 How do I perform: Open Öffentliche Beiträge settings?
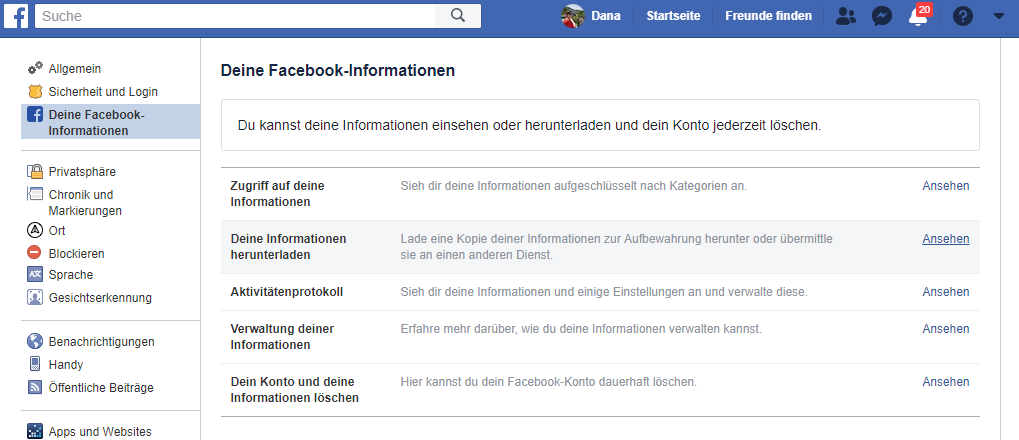[x=101, y=388]
